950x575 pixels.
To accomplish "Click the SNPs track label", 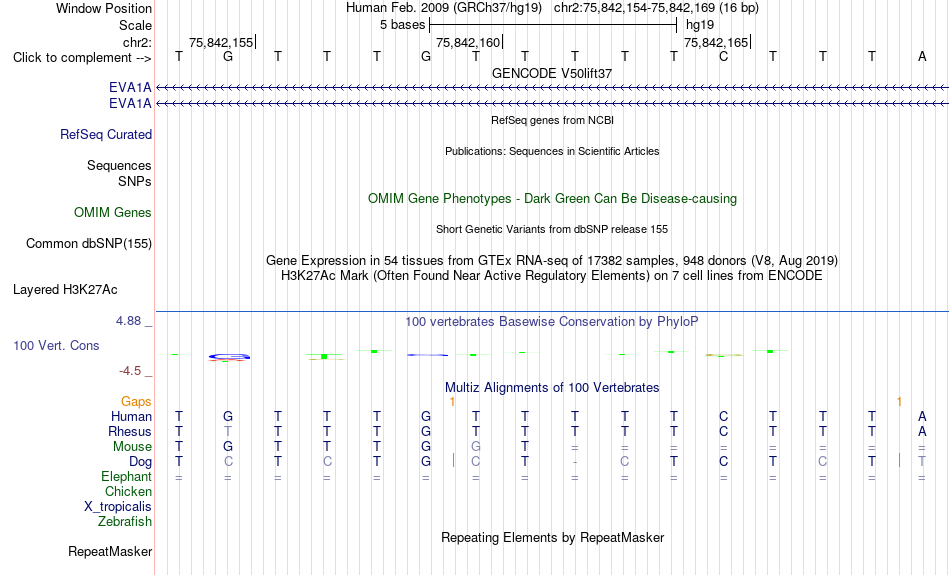I will coord(135,181).
